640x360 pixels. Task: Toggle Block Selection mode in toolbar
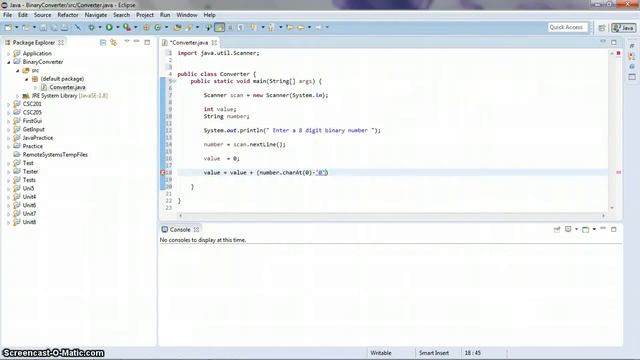[x=230, y=27]
